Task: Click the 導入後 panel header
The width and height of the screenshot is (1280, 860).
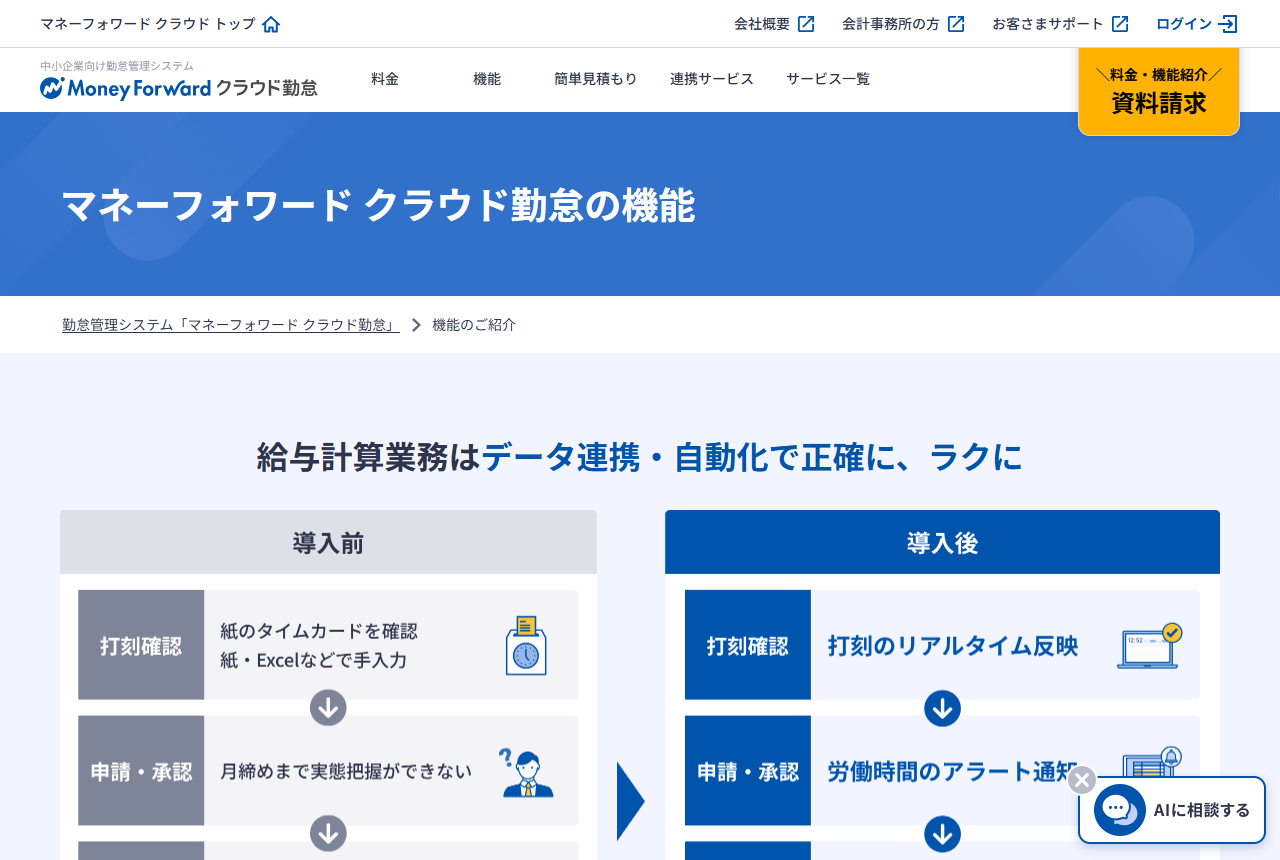Action: click(942, 542)
